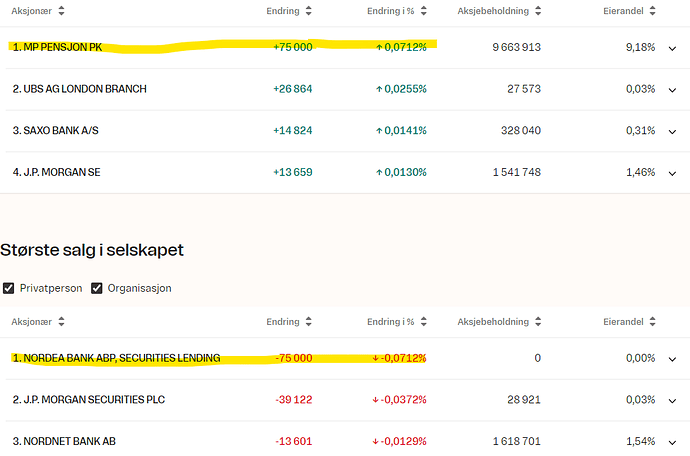The width and height of the screenshot is (690, 456).
Task: Expand the J.P. MORGAN SE row
Action: click(x=672, y=173)
